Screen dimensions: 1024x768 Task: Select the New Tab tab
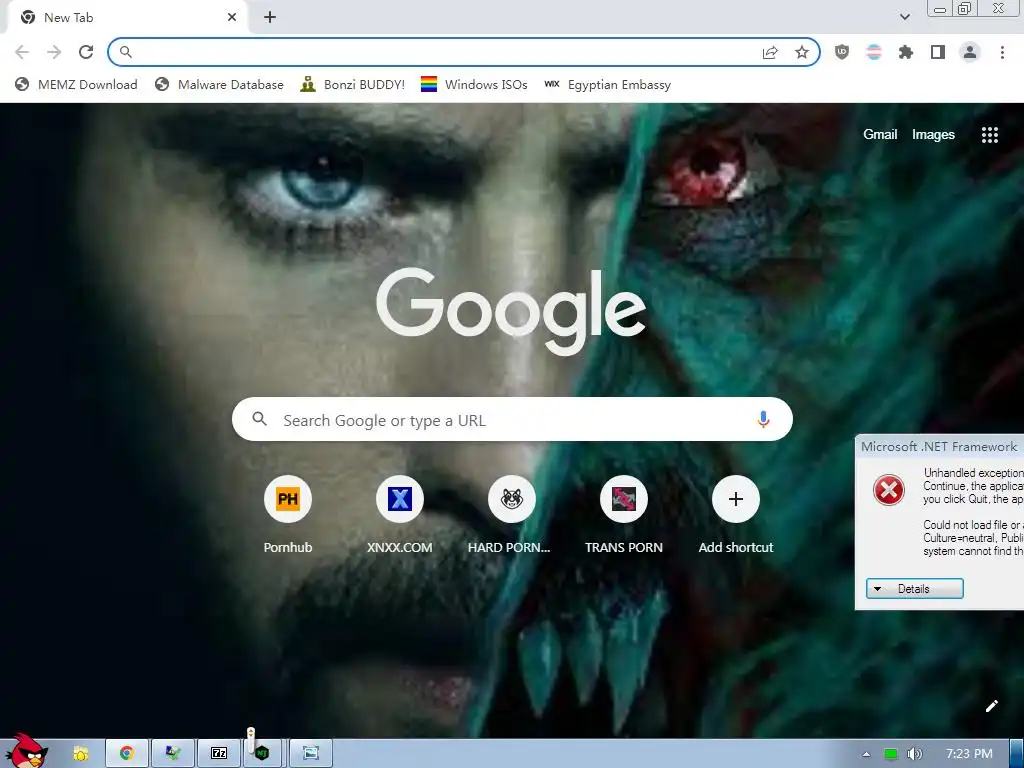(x=127, y=18)
